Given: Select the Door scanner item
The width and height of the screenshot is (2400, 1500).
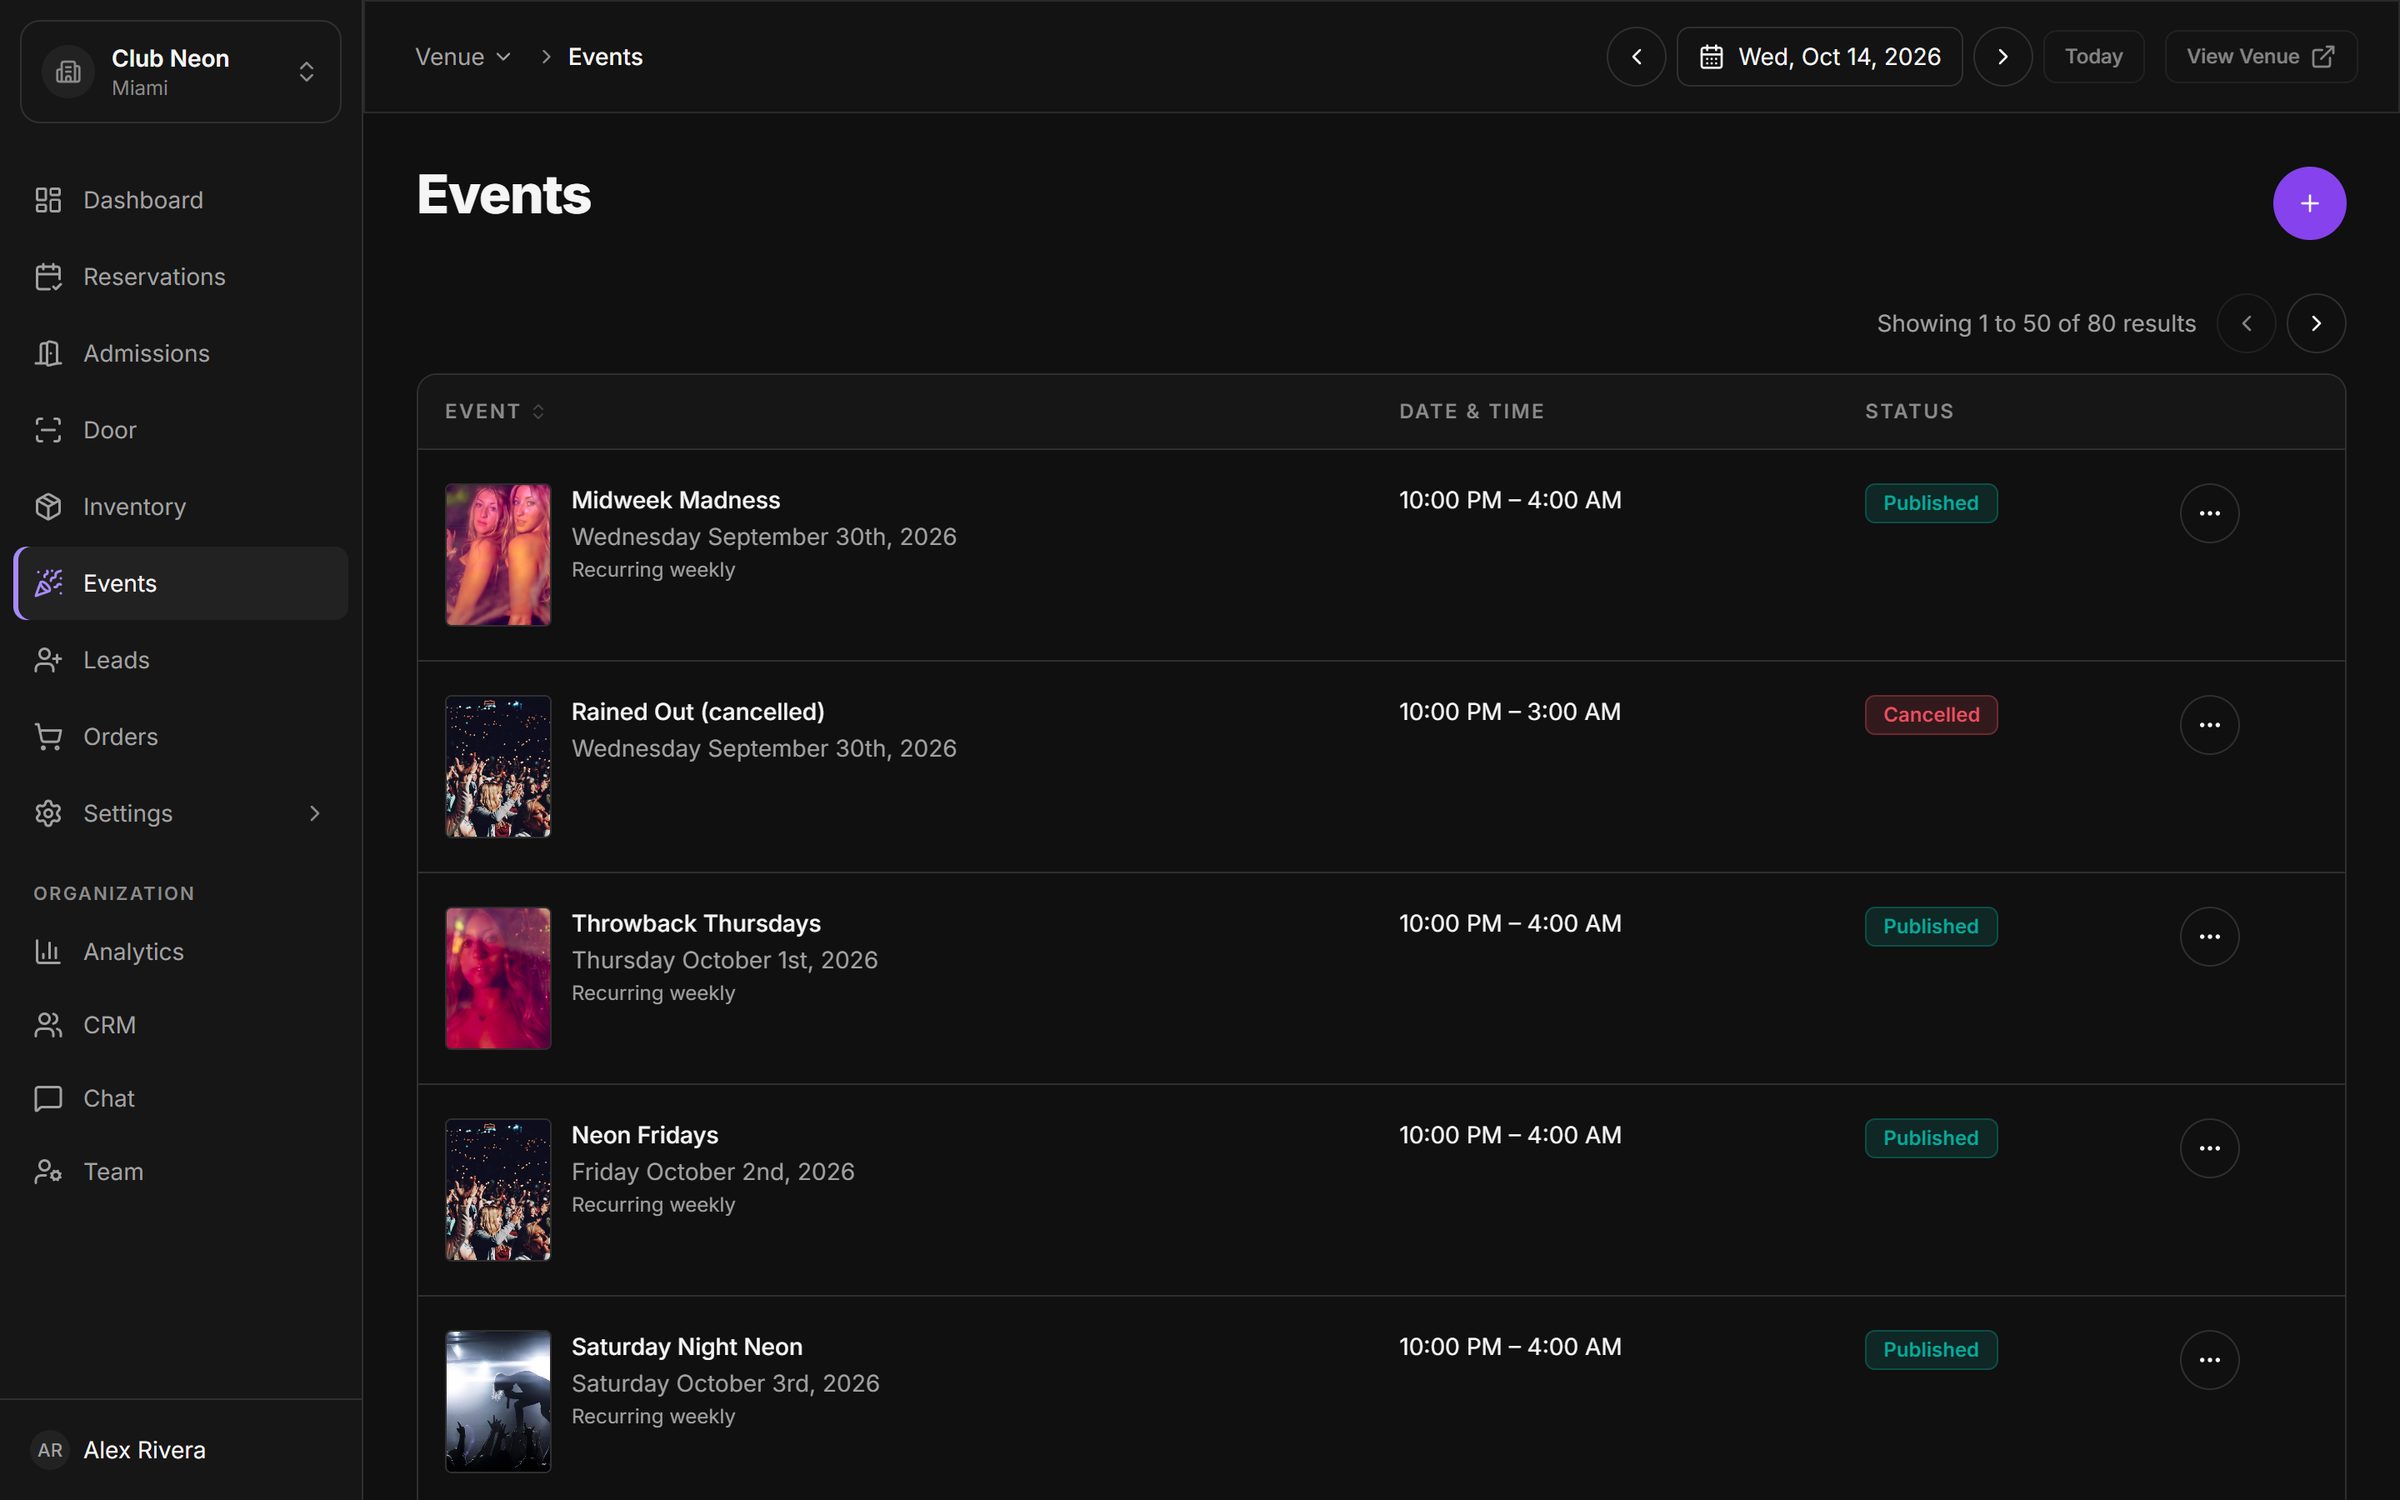Looking at the screenshot, I should tap(180, 430).
